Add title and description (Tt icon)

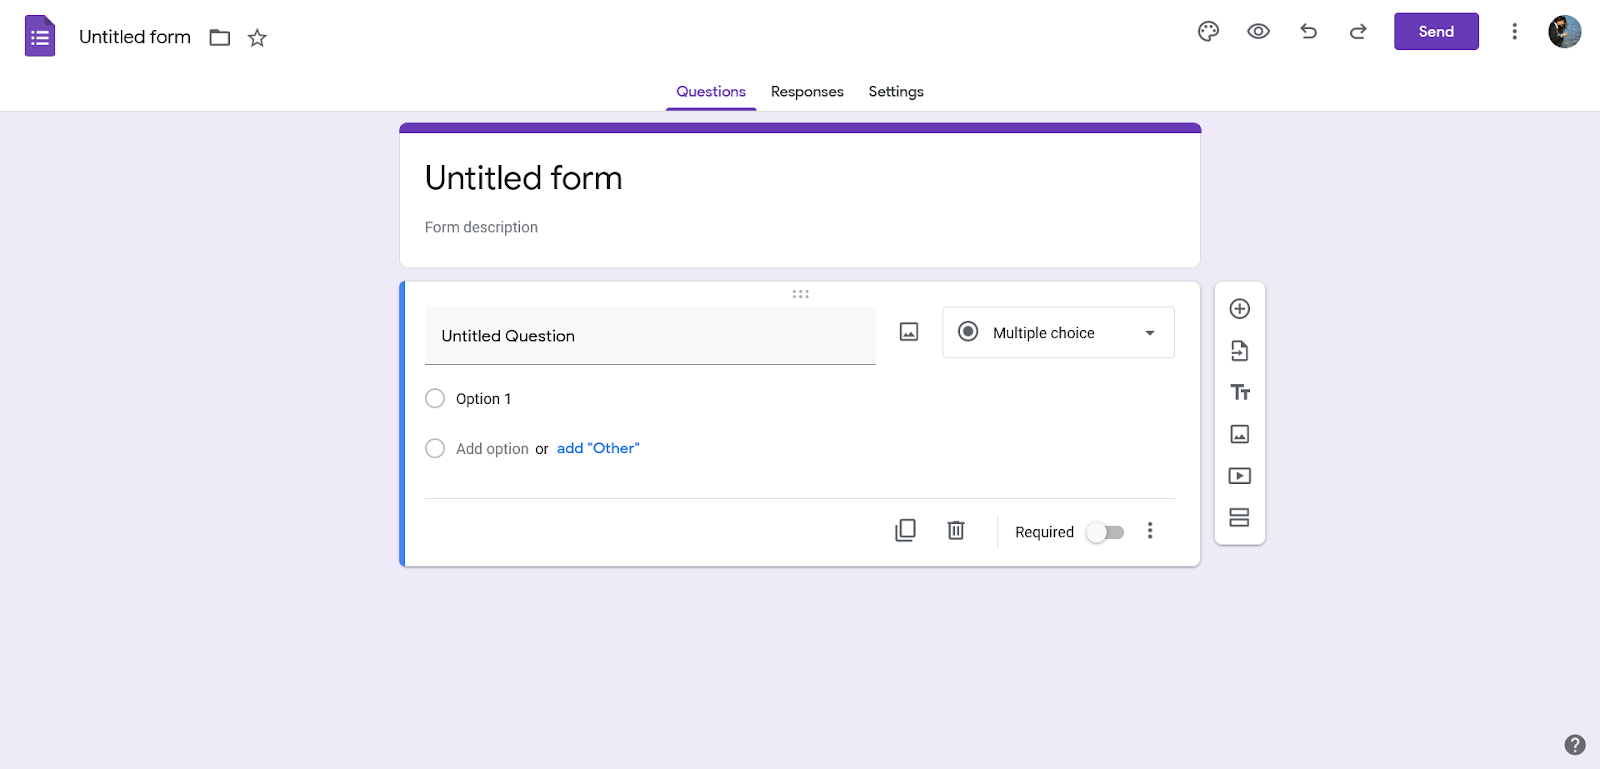pos(1240,392)
